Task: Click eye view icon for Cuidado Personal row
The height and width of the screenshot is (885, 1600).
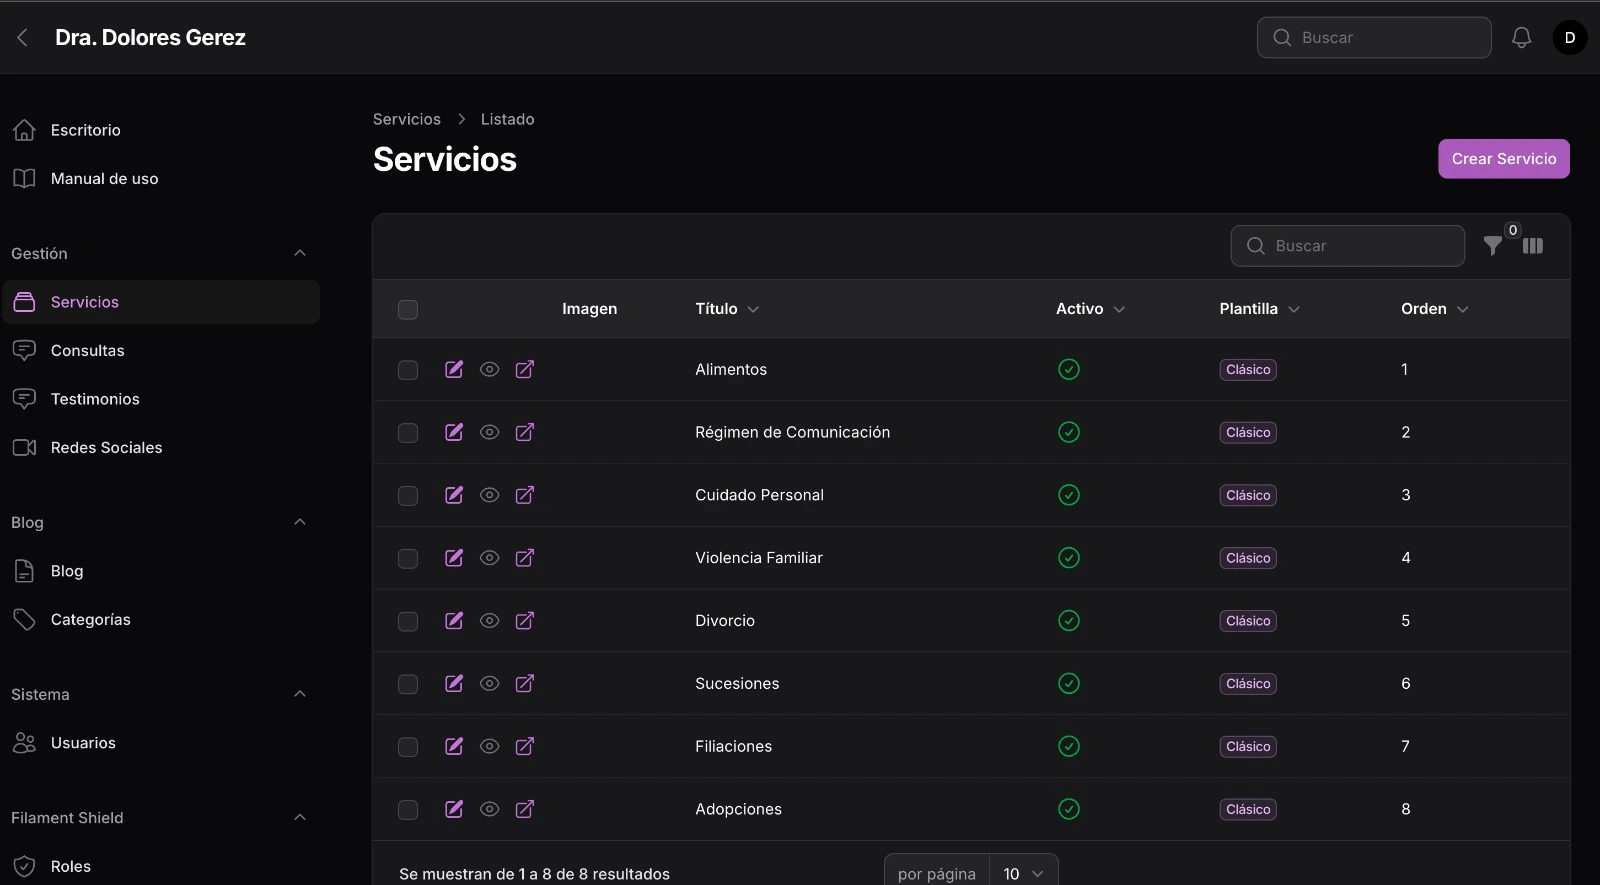Action: 489,495
